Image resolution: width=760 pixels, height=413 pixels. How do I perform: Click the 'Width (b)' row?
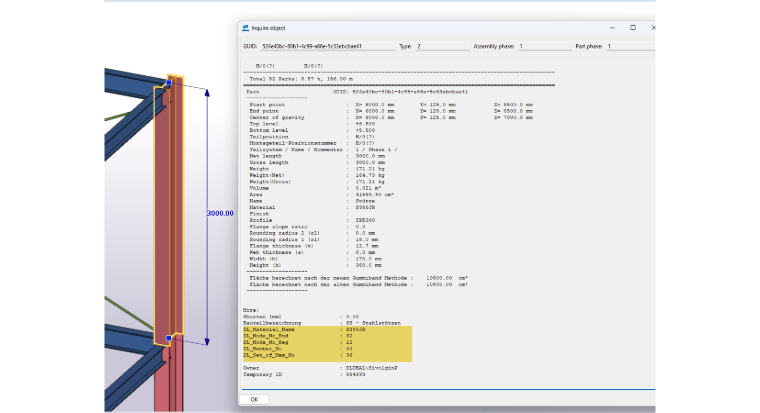tap(315, 259)
